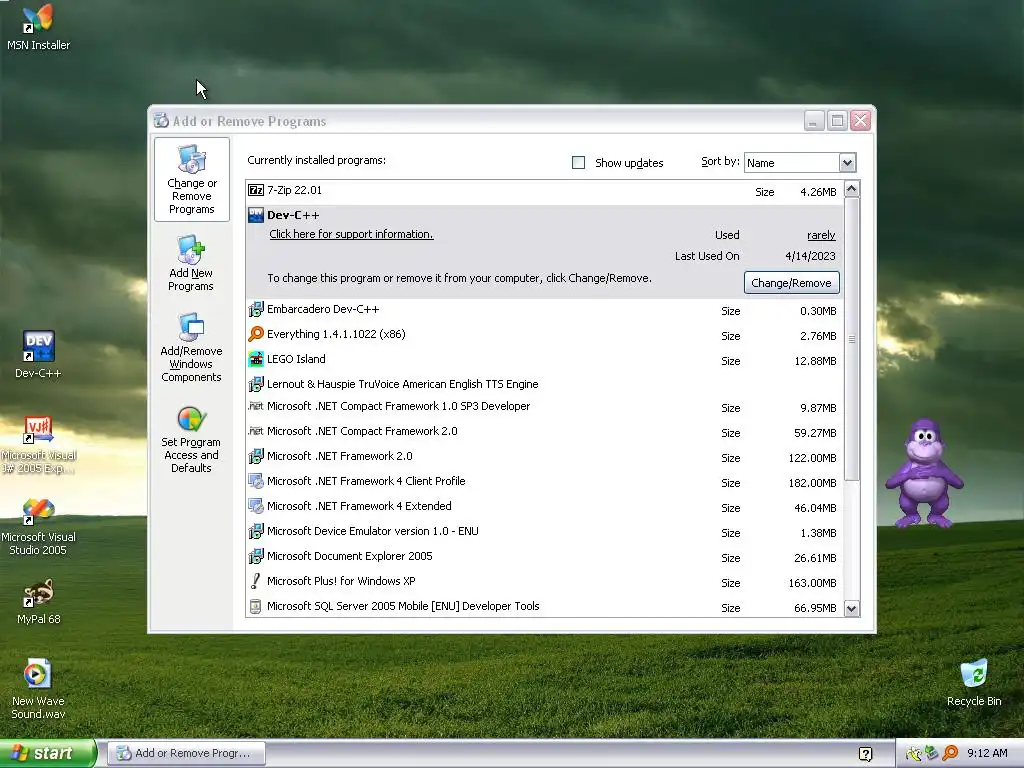Click the Lernout & Hauspie TruVoice icon
1024x768 pixels.
click(x=256, y=384)
